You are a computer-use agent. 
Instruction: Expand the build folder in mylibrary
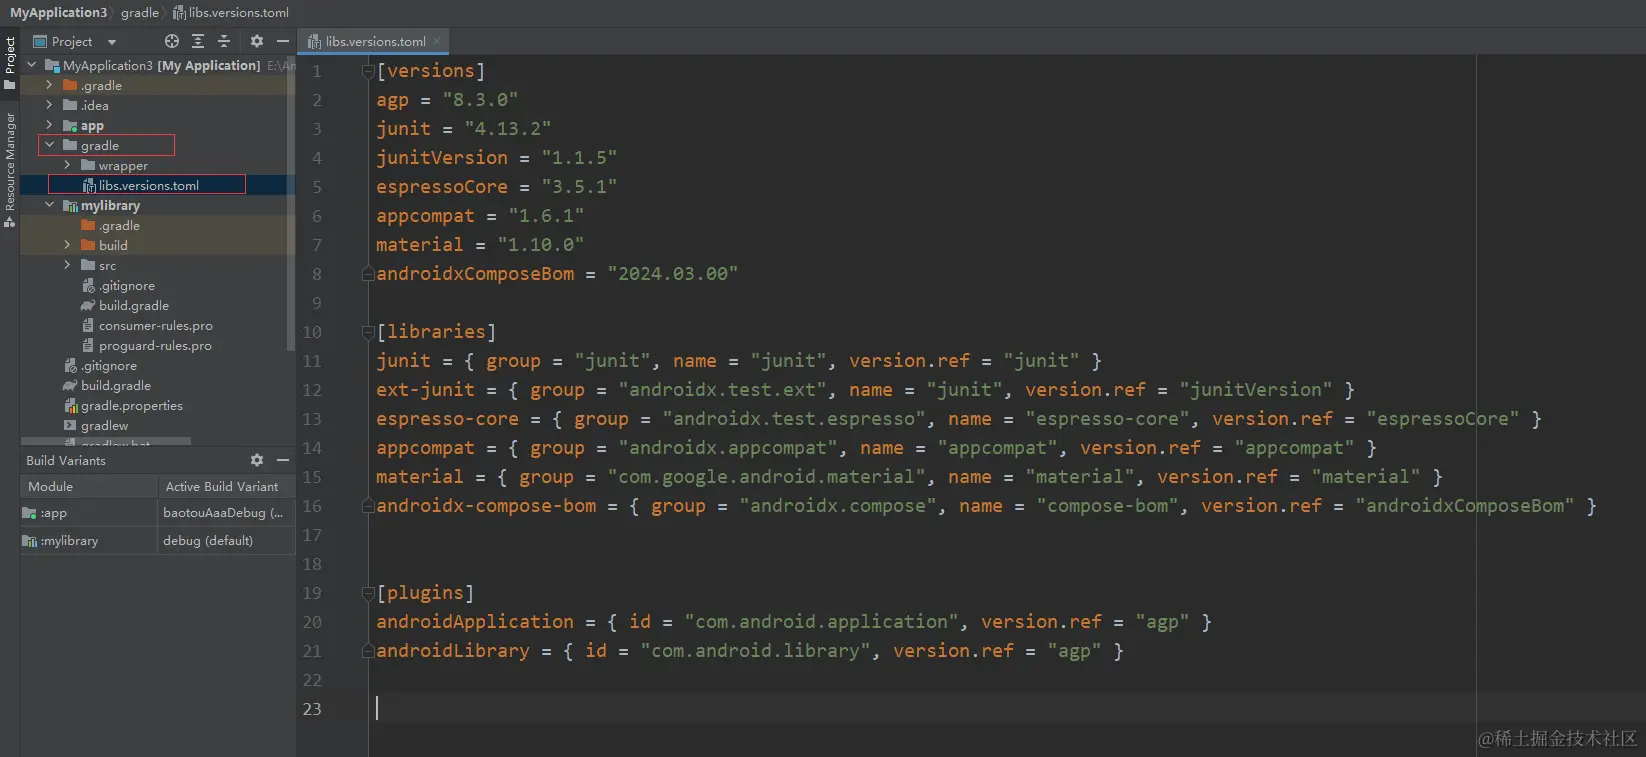coord(67,245)
